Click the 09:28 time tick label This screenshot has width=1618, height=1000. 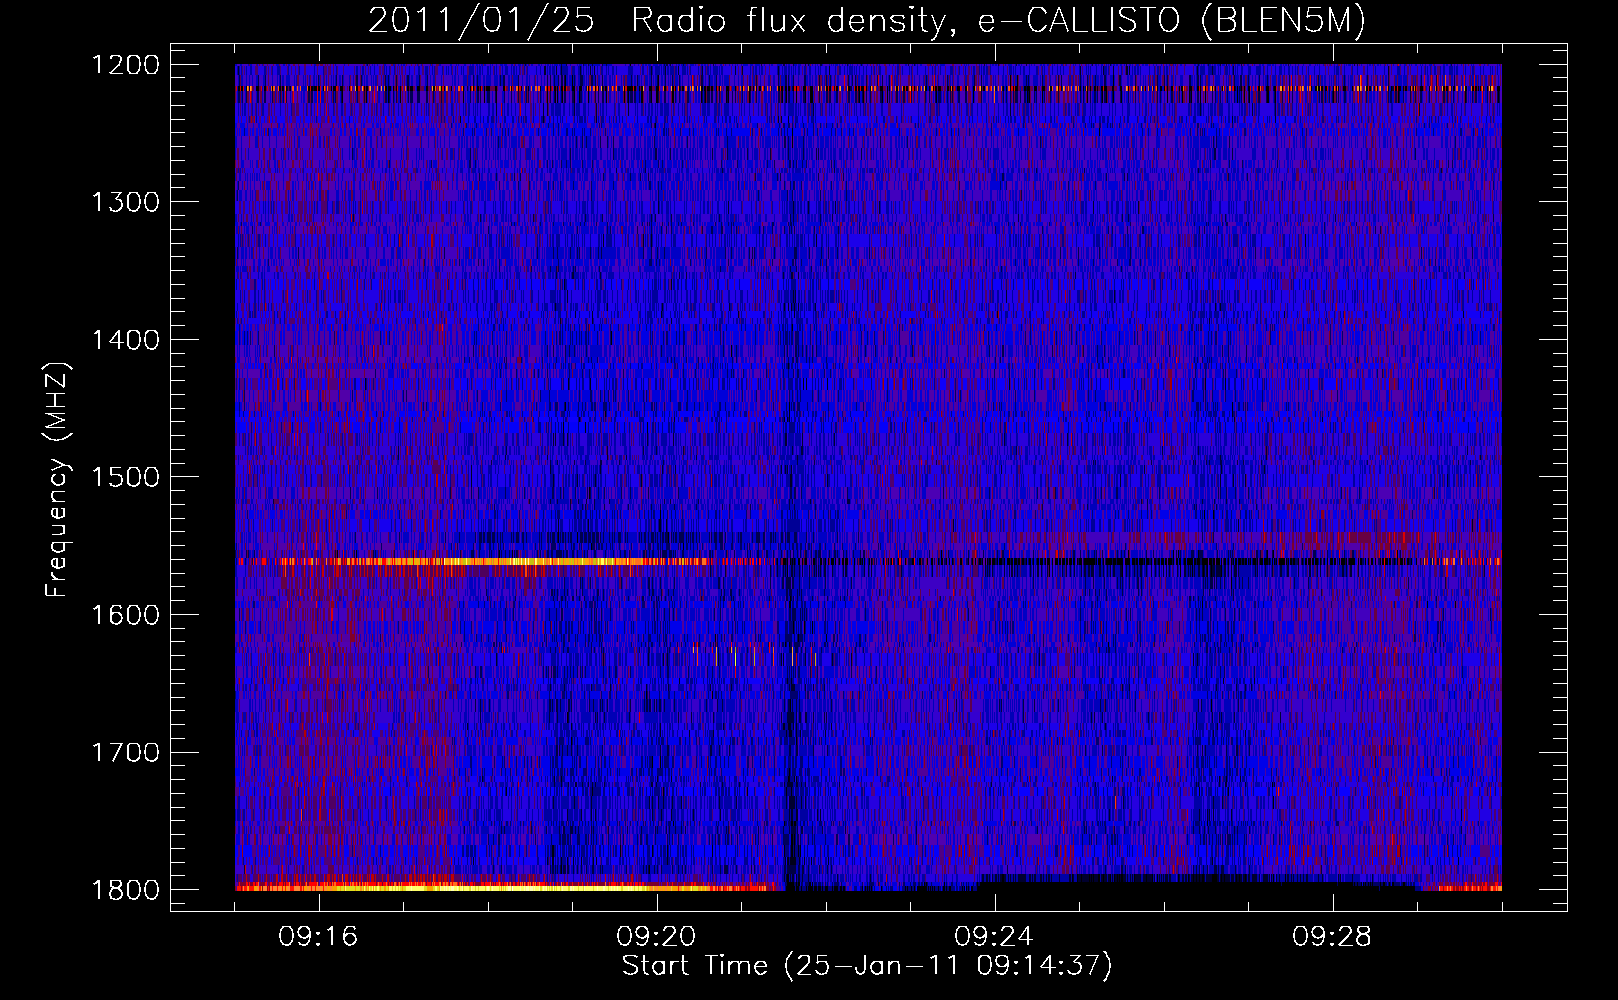coord(1333,937)
